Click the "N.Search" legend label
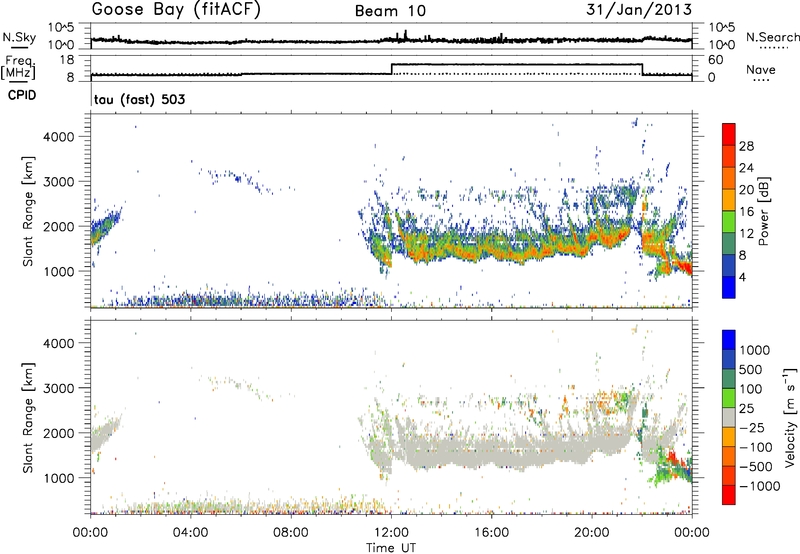The image size is (800, 554). click(772, 37)
